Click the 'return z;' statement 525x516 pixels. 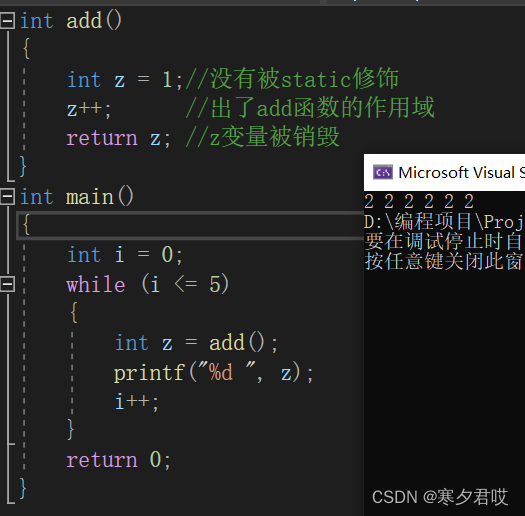(119, 138)
